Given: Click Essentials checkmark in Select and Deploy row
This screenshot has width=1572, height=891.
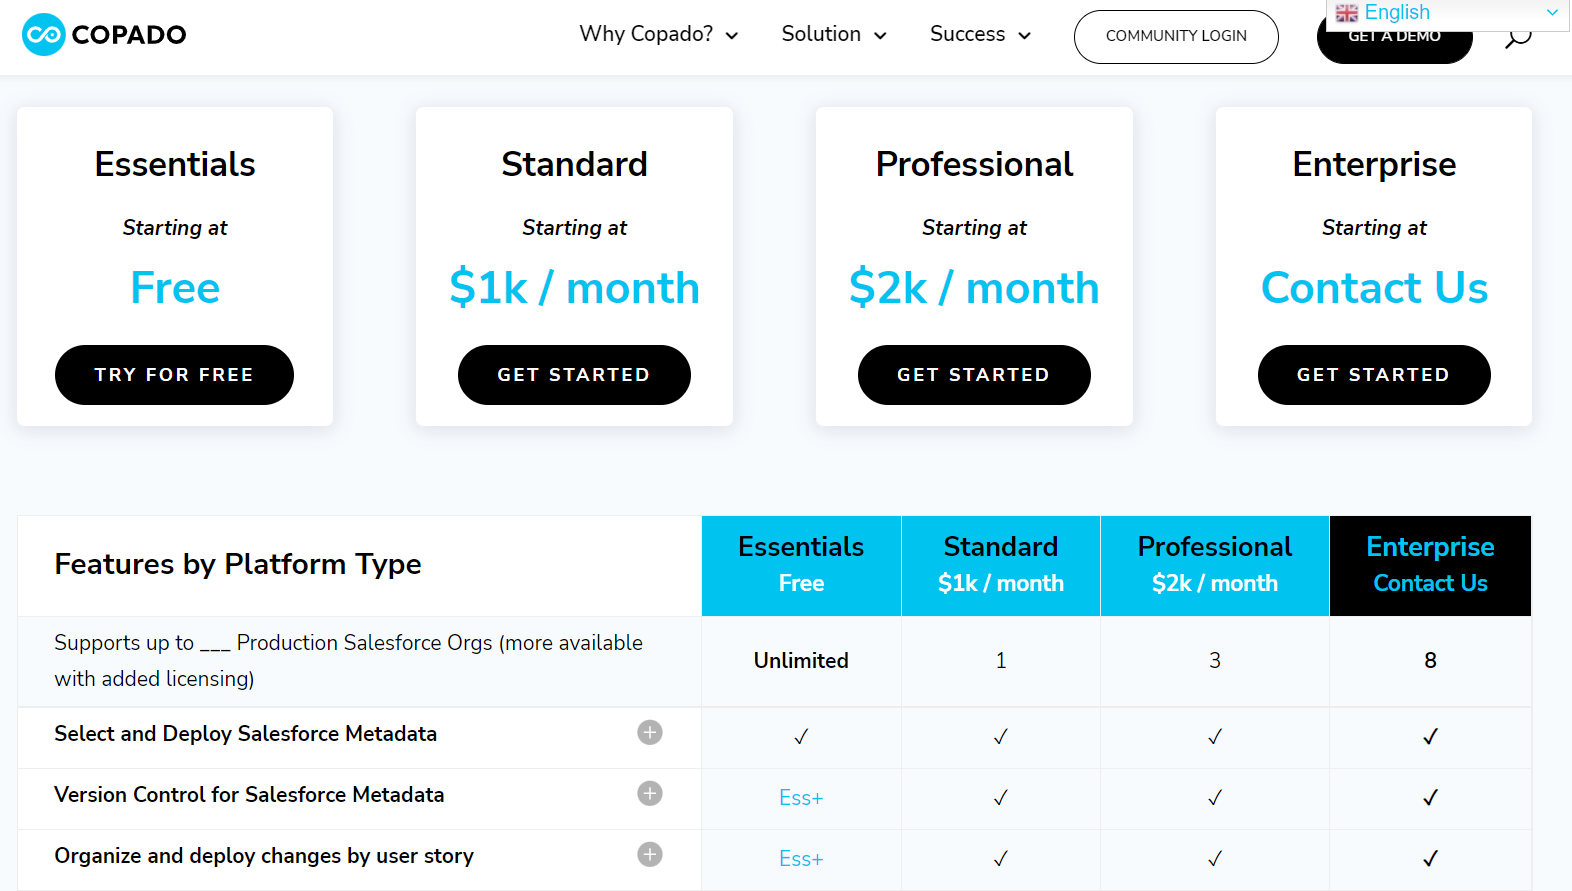Looking at the screenshot, I should [x=801, y=737].
